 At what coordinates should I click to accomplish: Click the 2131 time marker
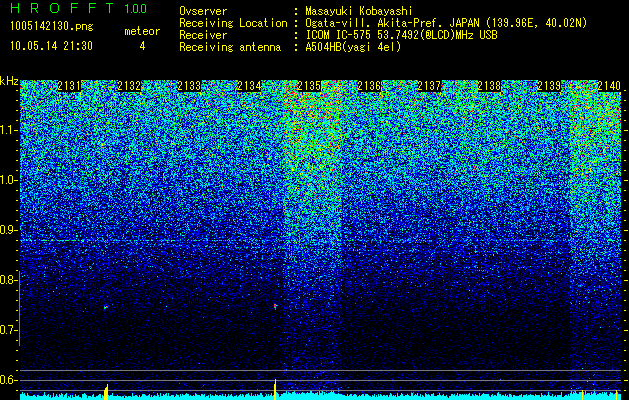[x=69, y=86]
